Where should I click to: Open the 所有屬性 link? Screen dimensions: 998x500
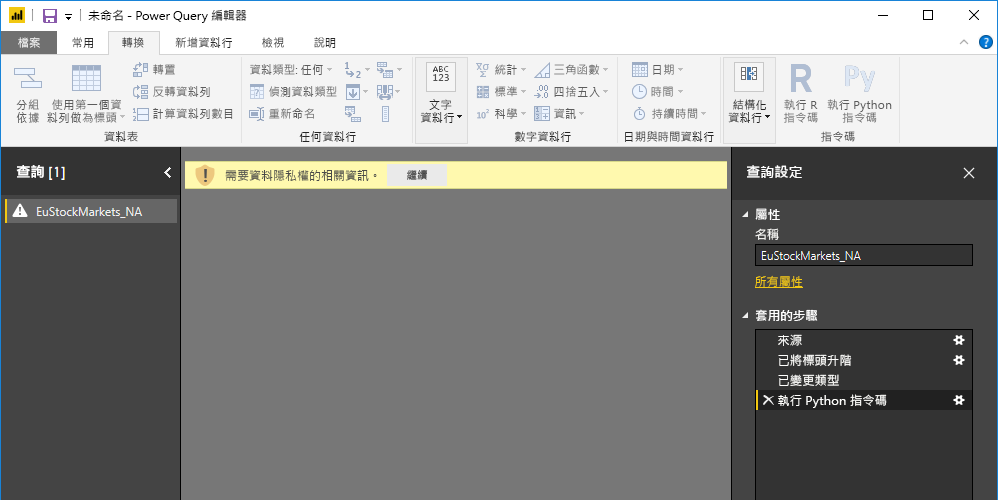(778, 282)
